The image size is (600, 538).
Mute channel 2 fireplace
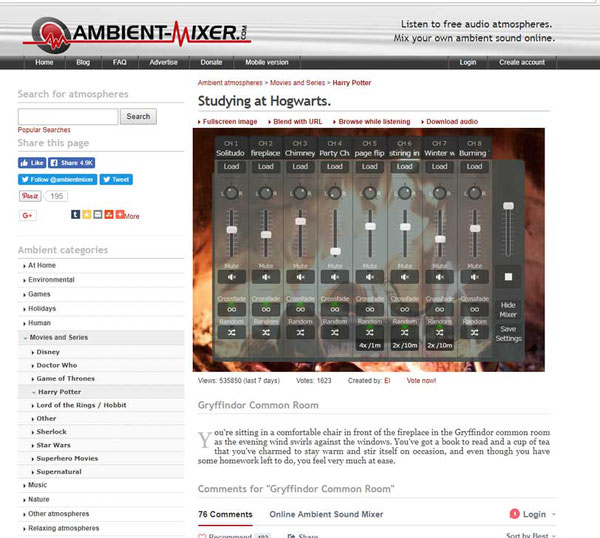(266, 277)
